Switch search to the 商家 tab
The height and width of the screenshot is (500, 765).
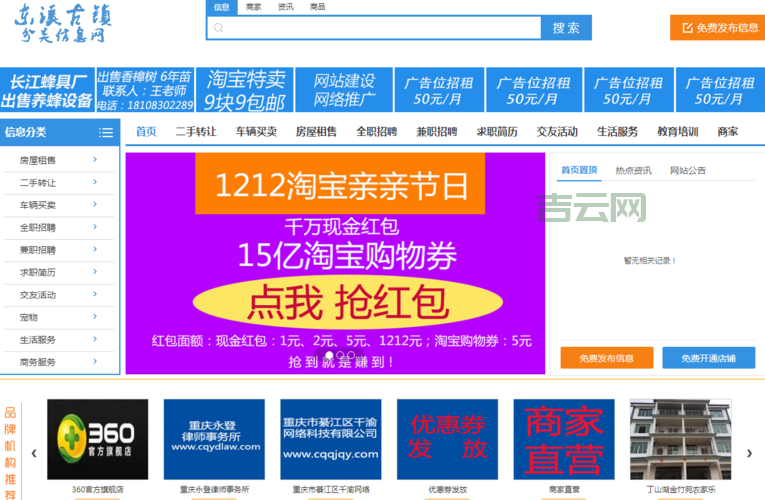(254, 7)
